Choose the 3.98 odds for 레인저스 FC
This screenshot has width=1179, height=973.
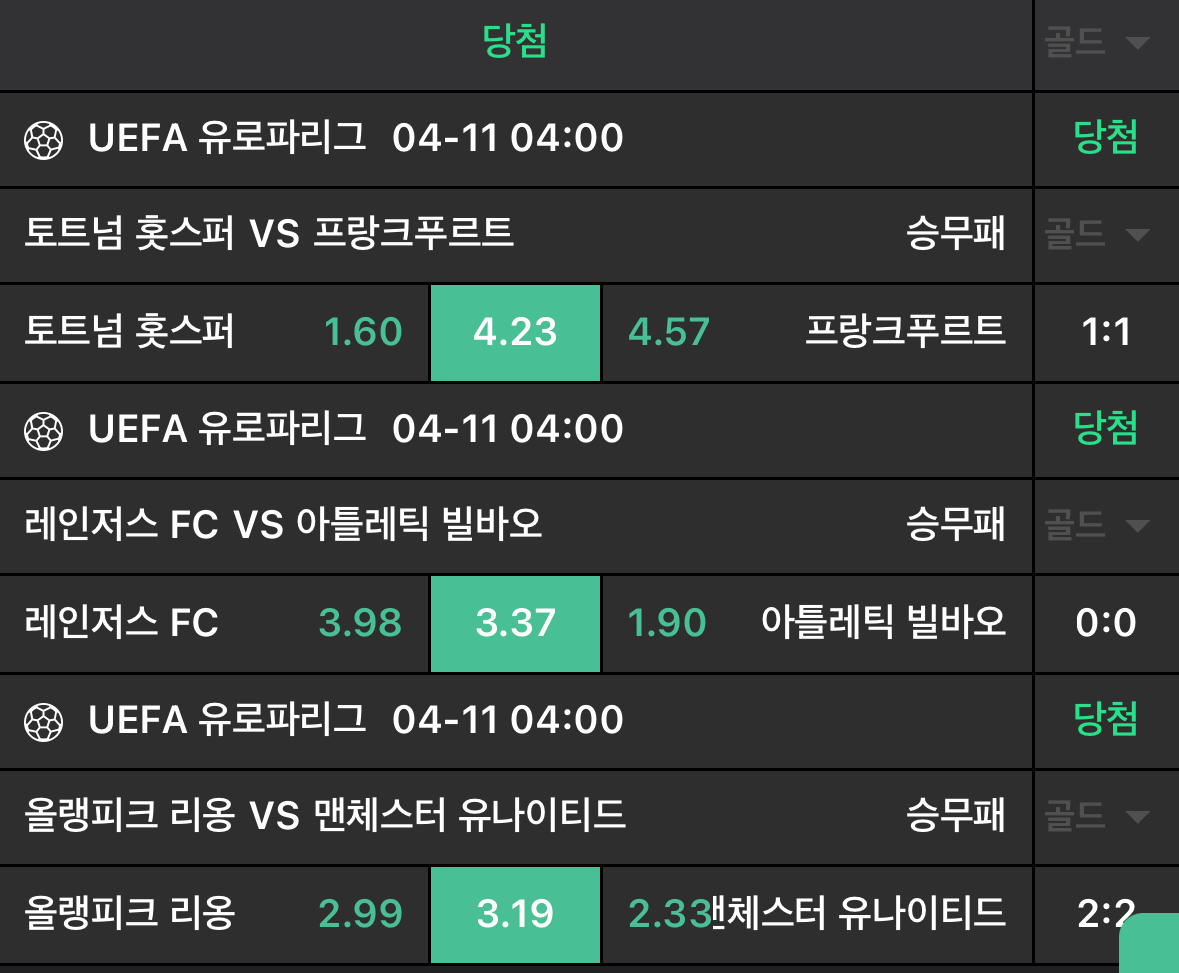tap(360, 624)
